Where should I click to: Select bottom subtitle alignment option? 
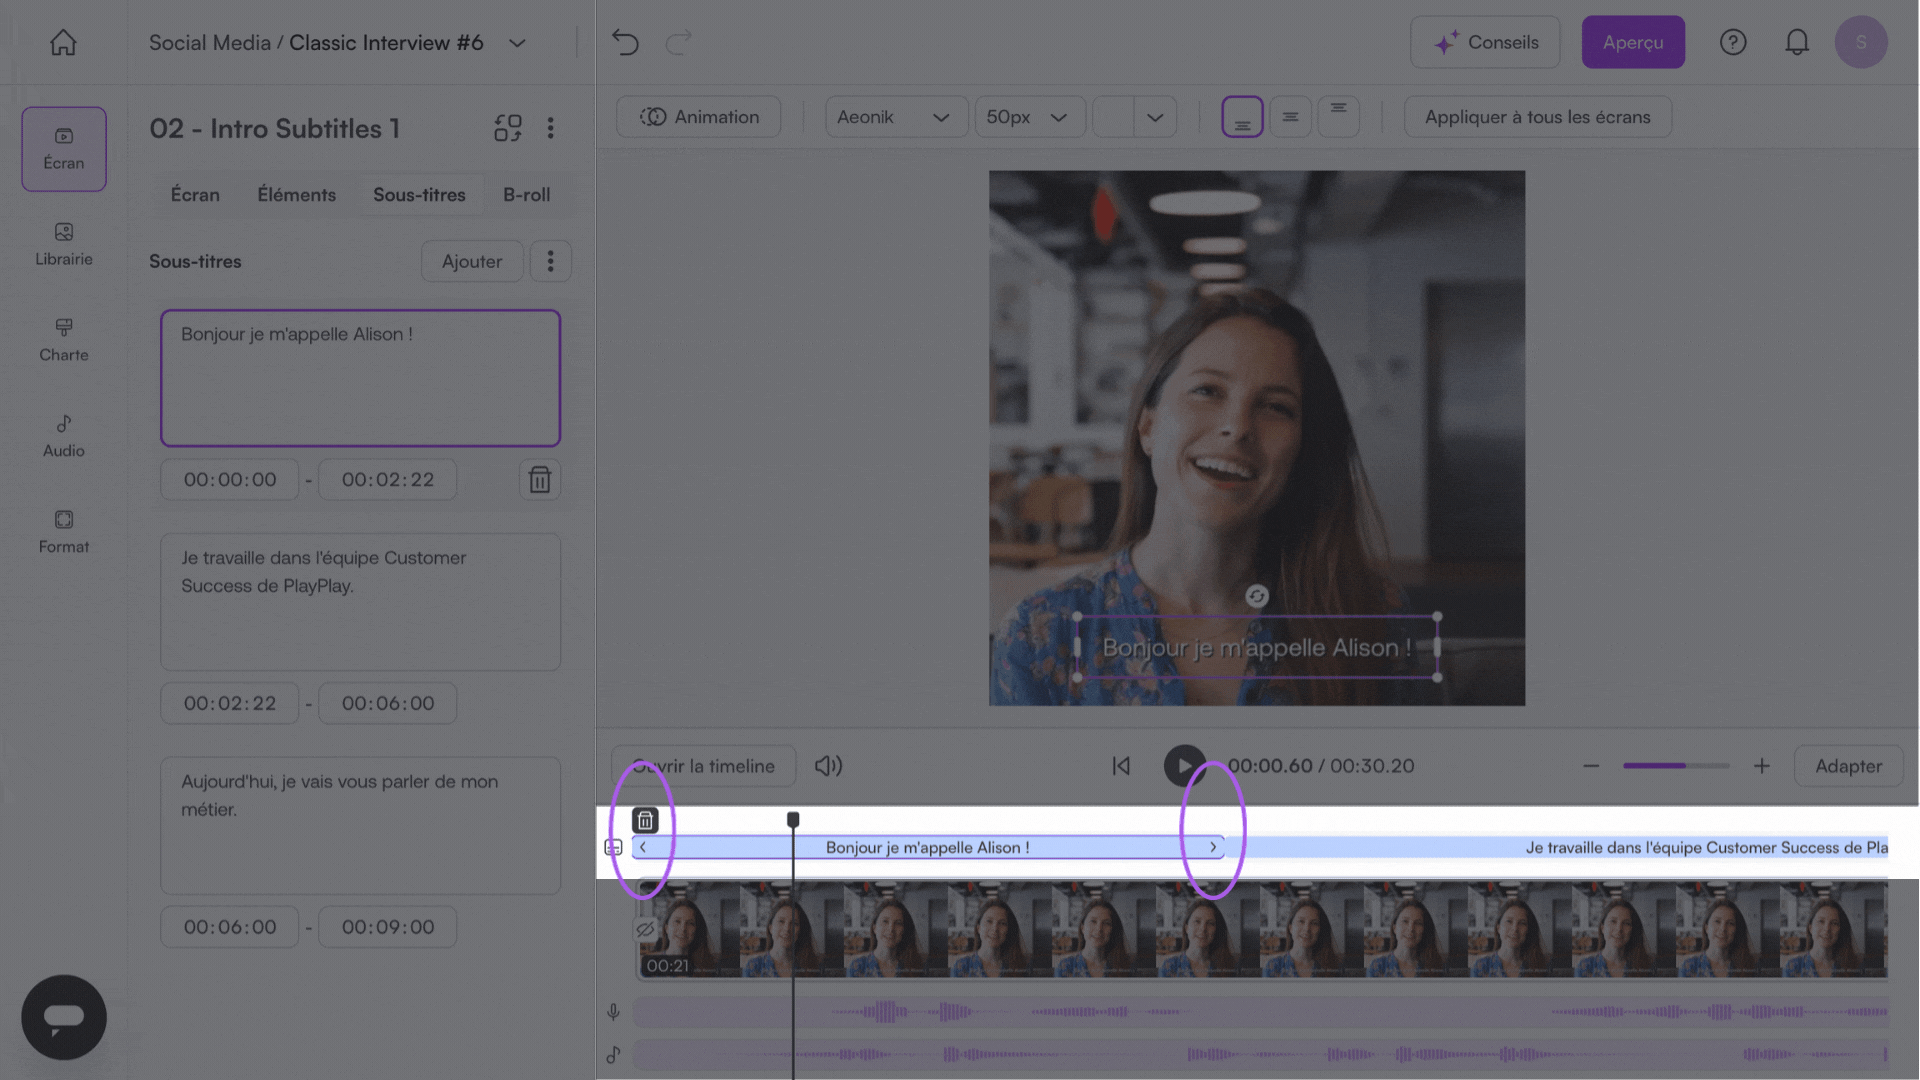1242,117
